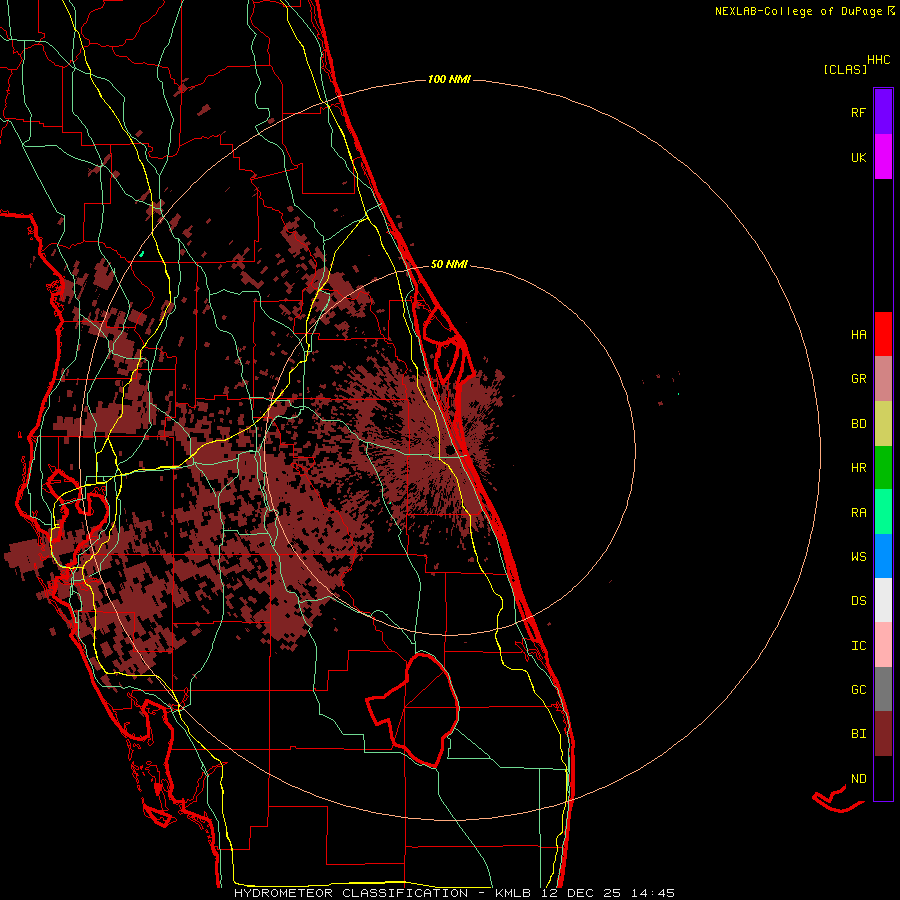
Task: Click the 14:45 timestamp
Action: (x=653, y=893)
